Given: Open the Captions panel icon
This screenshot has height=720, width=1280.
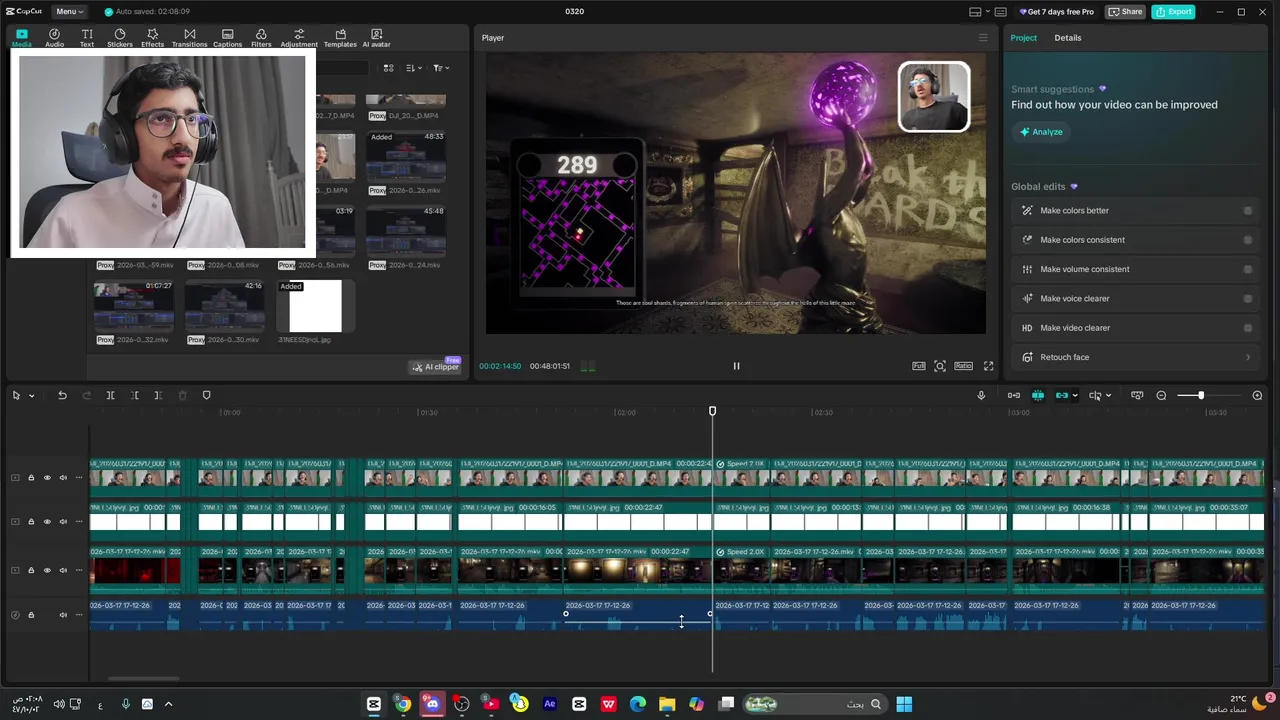Looking at the screenshot, I should click(x=227, y=38).
